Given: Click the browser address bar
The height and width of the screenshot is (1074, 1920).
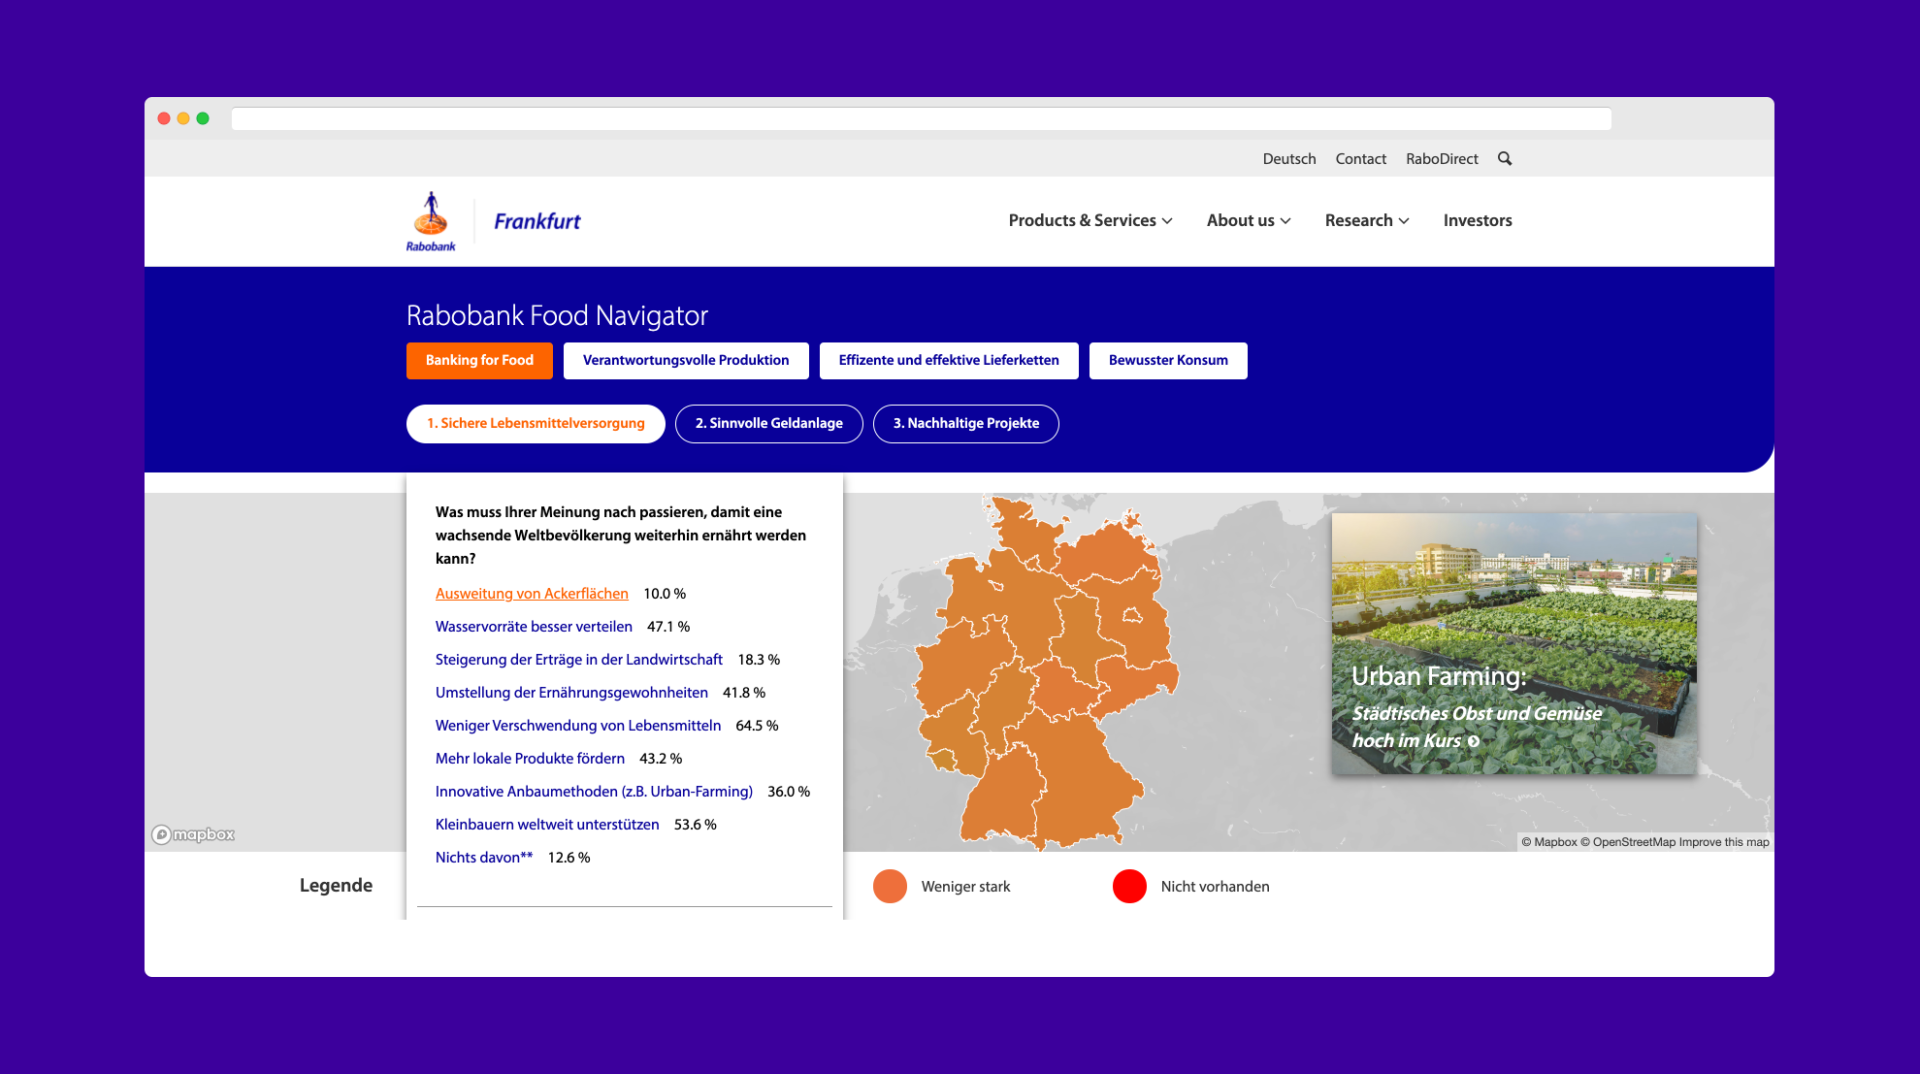Looking at the screenshot, I should (x=921, y=119).
